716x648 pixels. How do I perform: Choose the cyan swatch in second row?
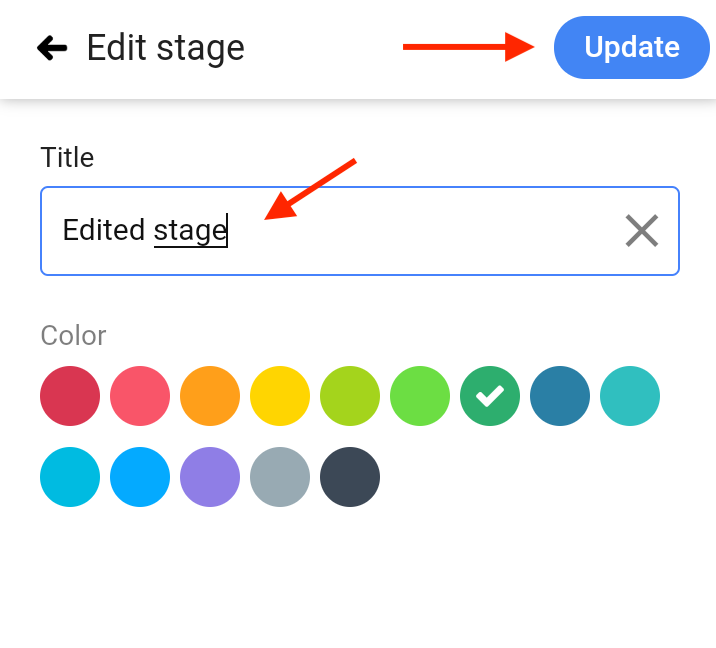pyautogui.click(x=70, y=477)
